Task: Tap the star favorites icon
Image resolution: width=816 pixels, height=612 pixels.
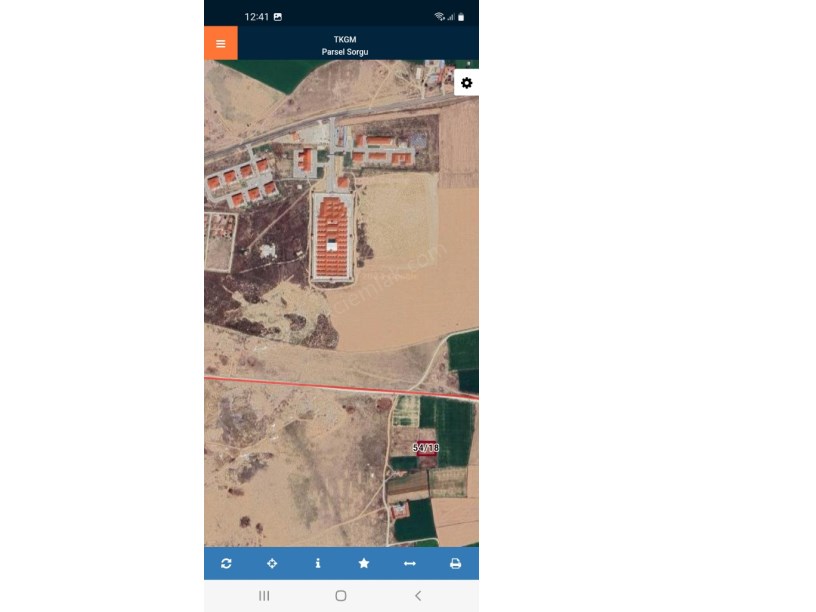Action: (364, 563)
